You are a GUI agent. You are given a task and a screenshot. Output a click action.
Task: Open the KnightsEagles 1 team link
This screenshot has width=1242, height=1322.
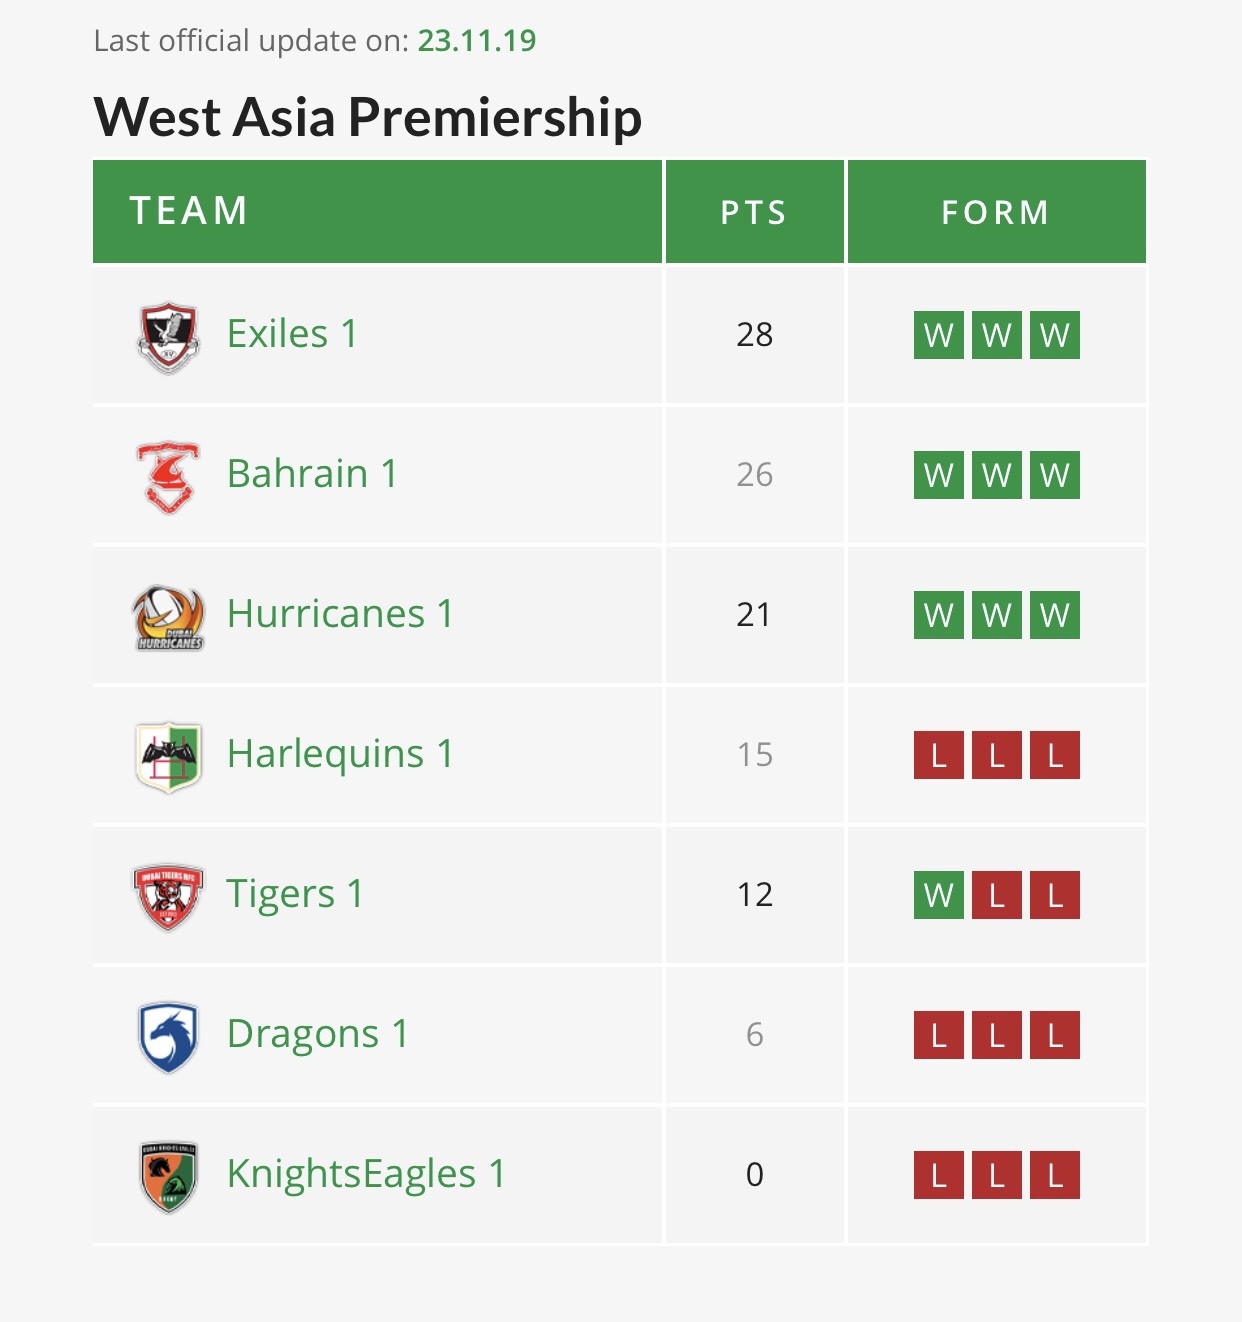pyautogui.click(x=366, y=1174)
